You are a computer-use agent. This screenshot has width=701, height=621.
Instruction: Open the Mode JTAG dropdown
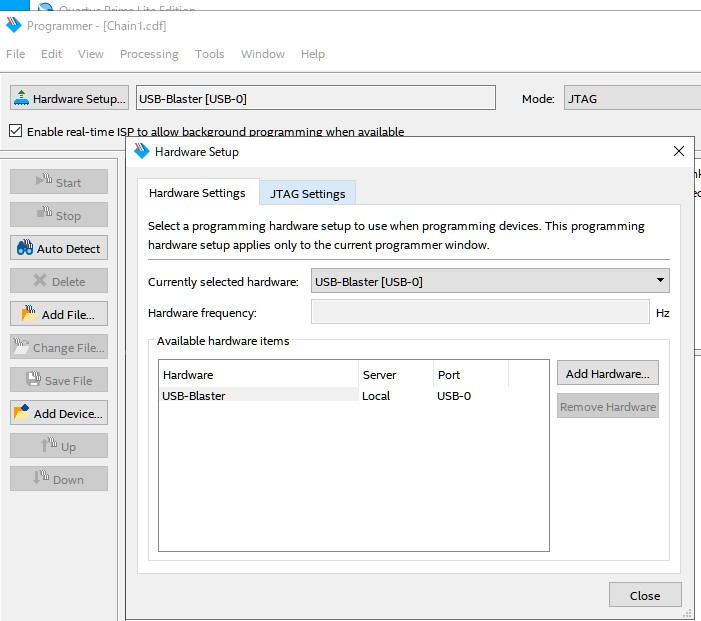tap(632, 98)
